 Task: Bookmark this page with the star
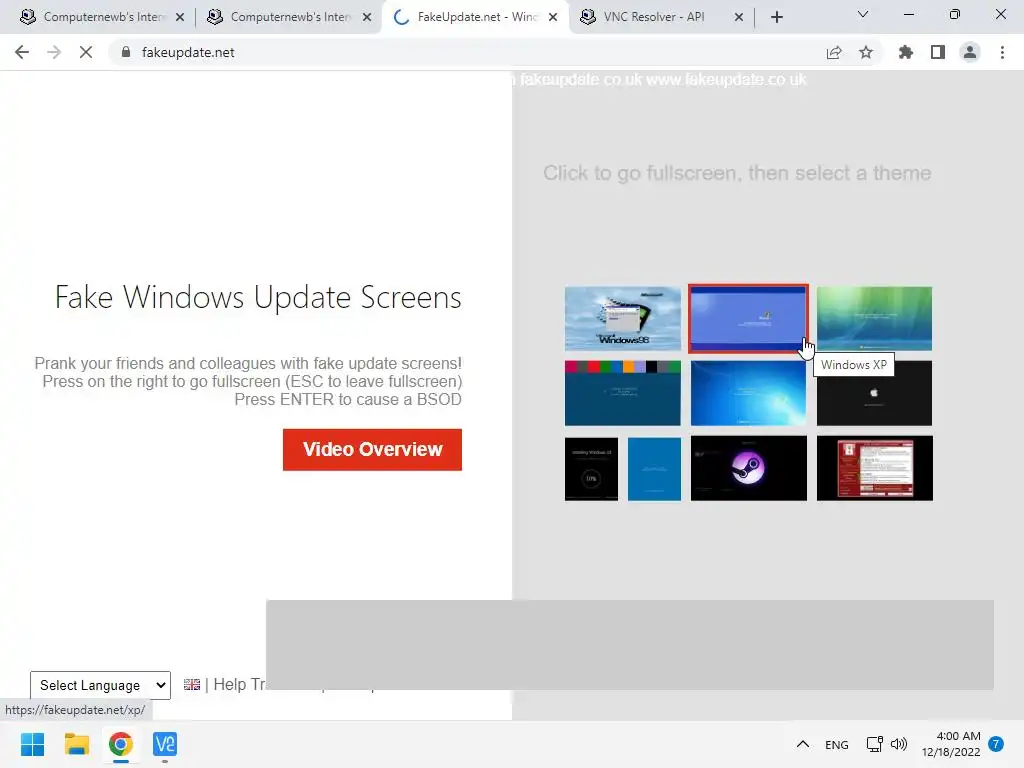point(866,52)
